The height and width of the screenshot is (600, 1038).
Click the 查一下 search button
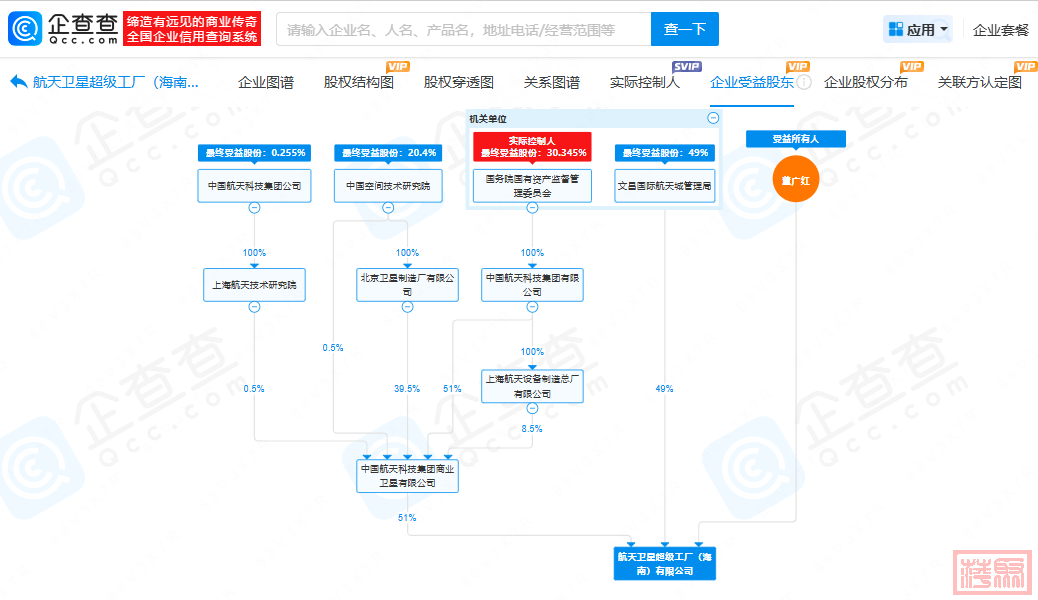(x=684, y=29)
